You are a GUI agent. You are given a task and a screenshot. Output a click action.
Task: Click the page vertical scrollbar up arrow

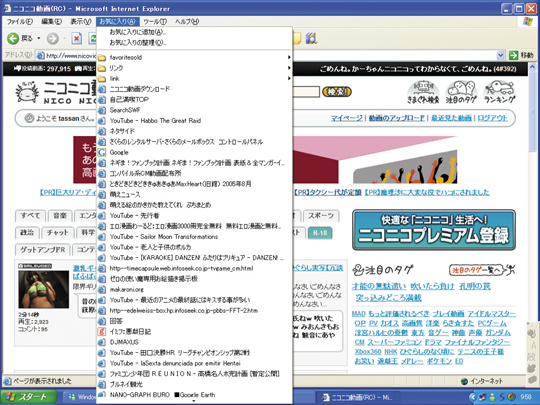[x=532, y=67]
